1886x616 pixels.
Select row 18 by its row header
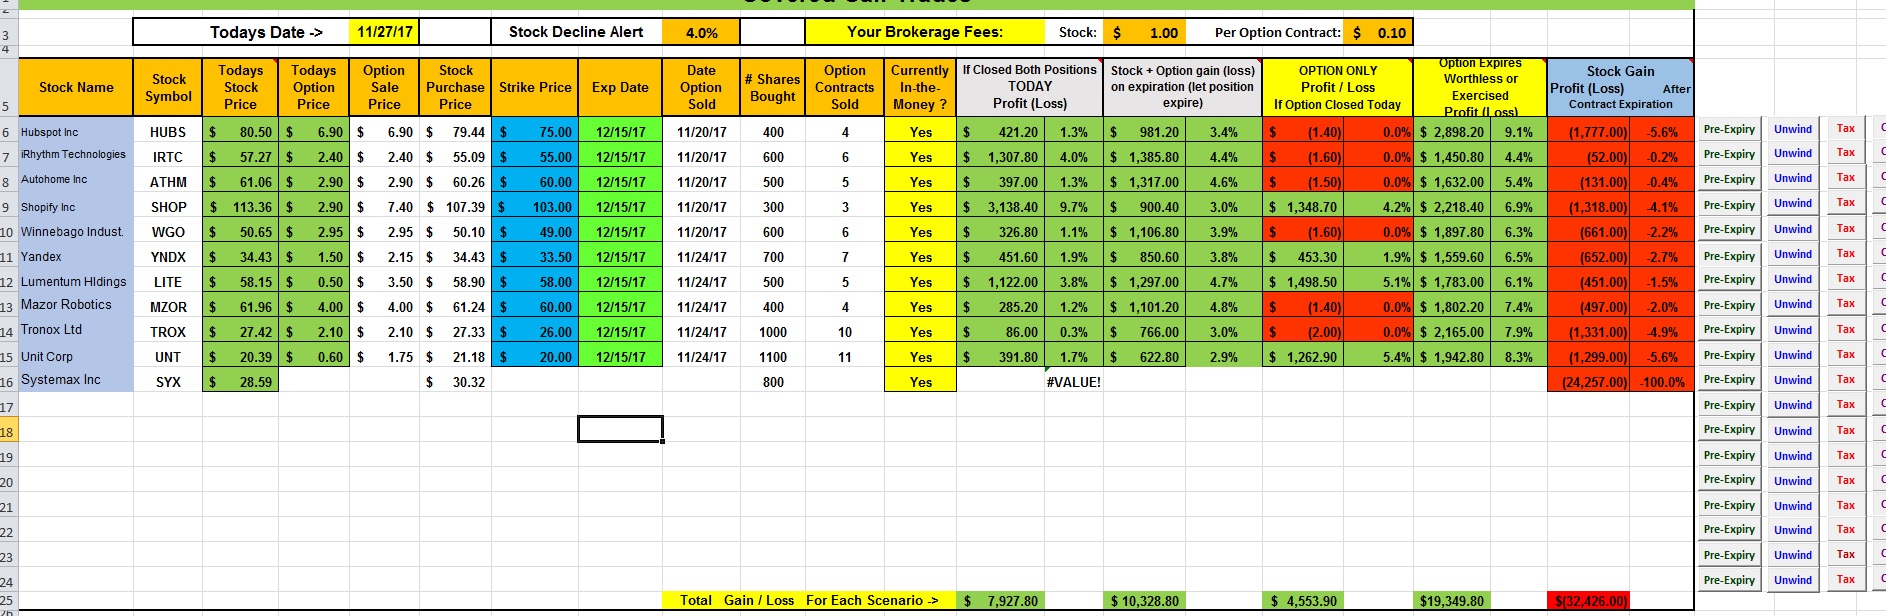8,432
